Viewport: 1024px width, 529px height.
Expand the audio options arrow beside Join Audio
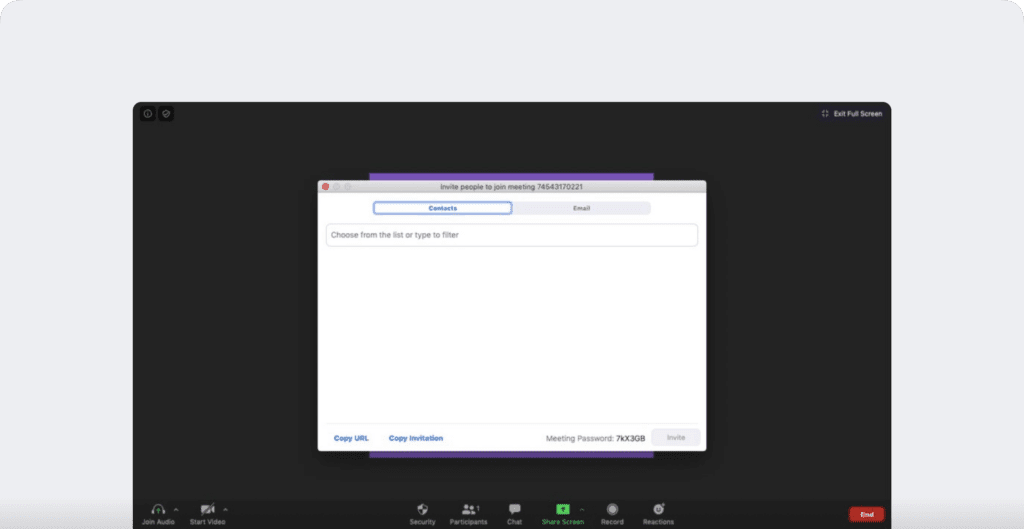(x=176, y=509)
